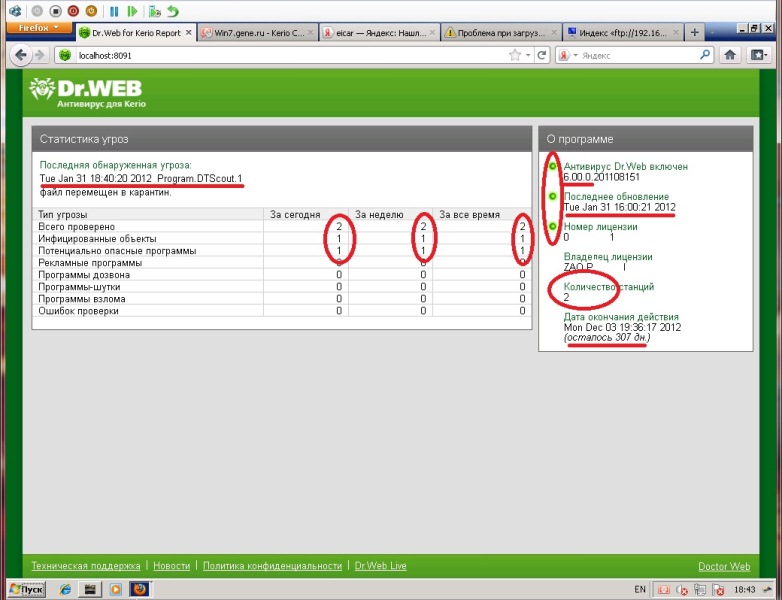Screen dimensions: 782x600
Task: Open the Политика конфиденциальности link
Action: (272, 566)
